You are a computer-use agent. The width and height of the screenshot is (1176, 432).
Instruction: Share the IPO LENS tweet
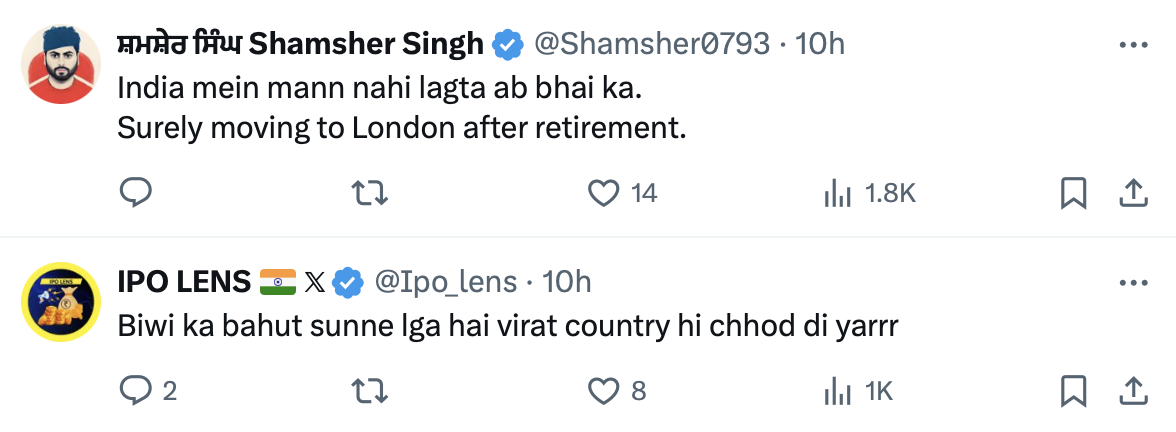pyautogui.click(x=1132, y=391)
